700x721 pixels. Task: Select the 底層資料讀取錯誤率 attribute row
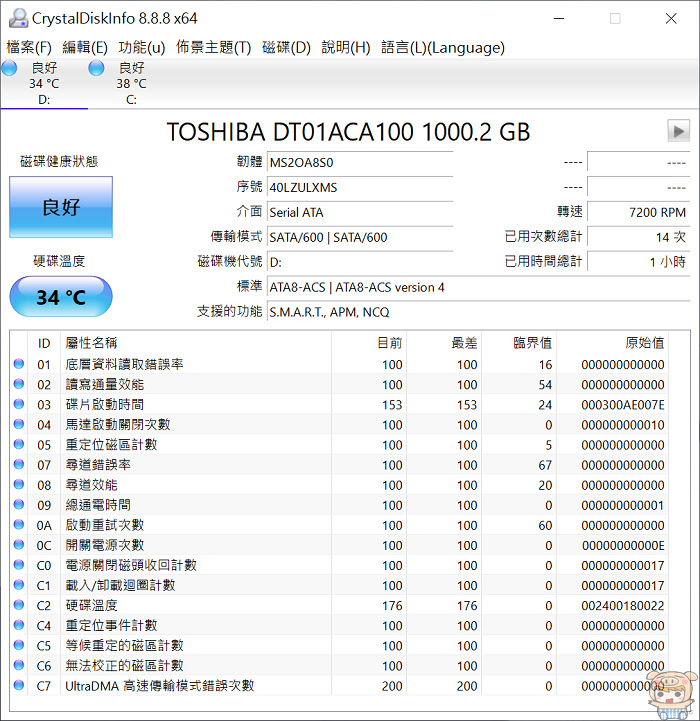point(339,365)
